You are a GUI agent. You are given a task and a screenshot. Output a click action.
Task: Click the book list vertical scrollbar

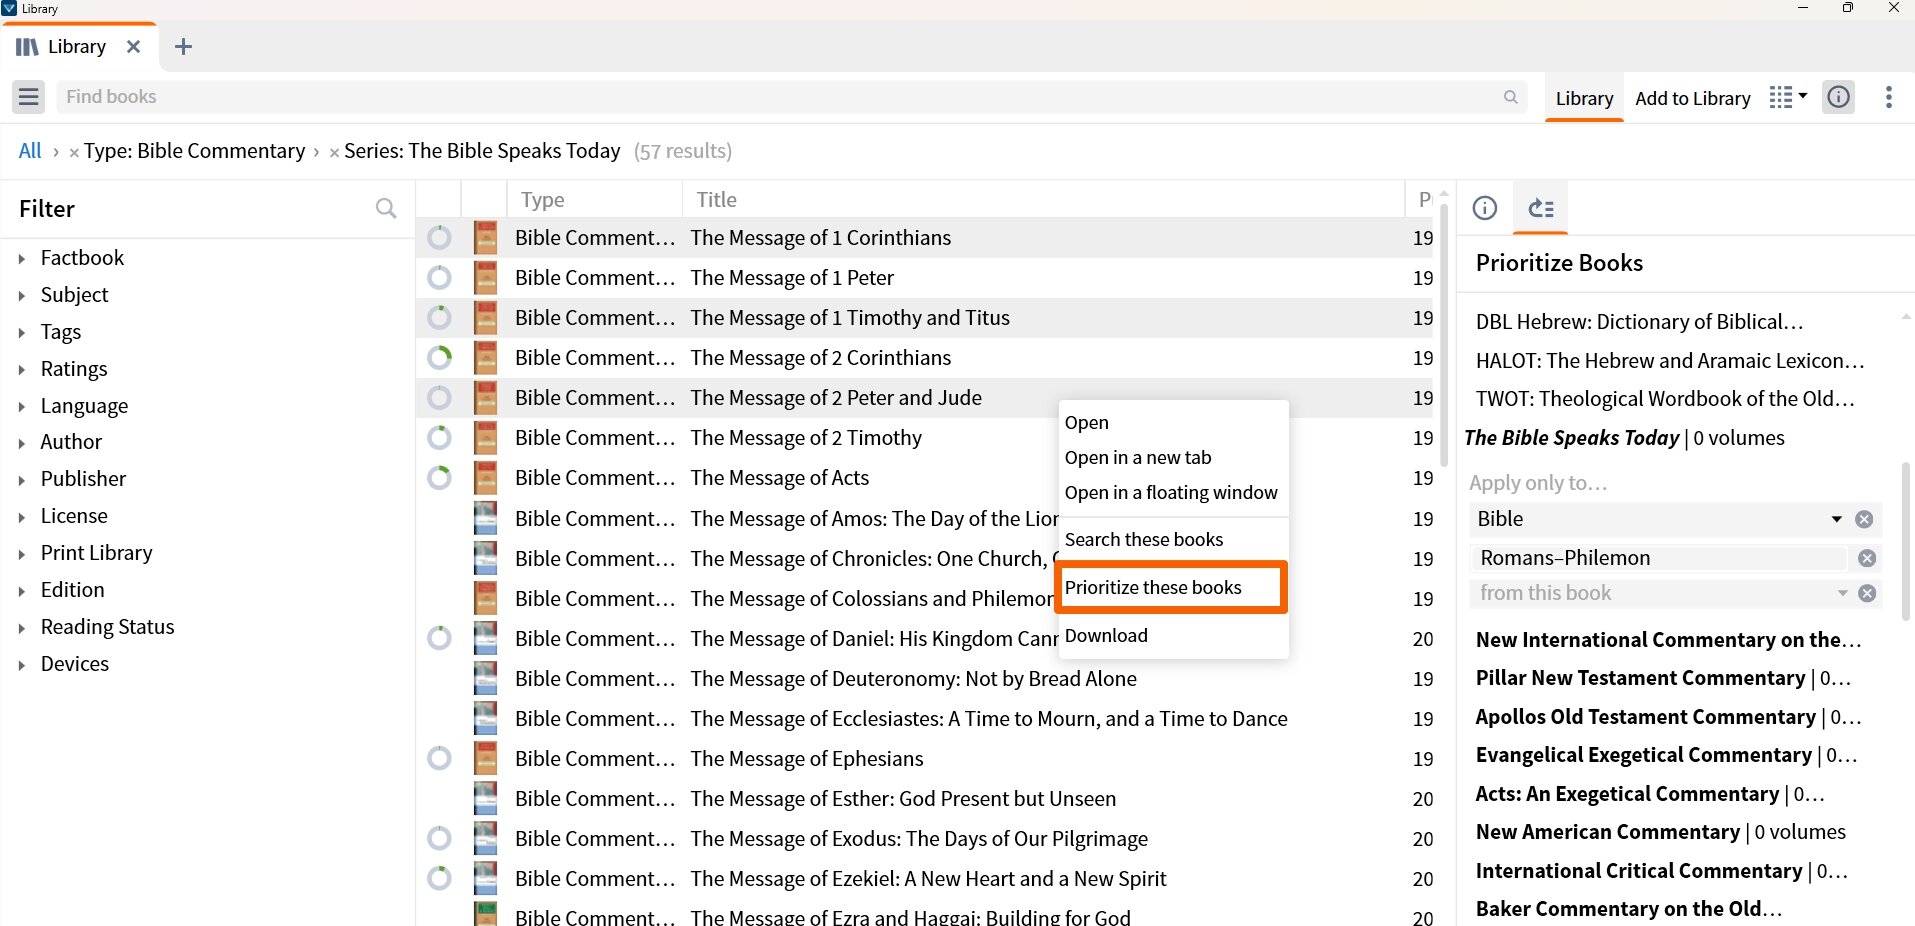tap(1444, 336)
